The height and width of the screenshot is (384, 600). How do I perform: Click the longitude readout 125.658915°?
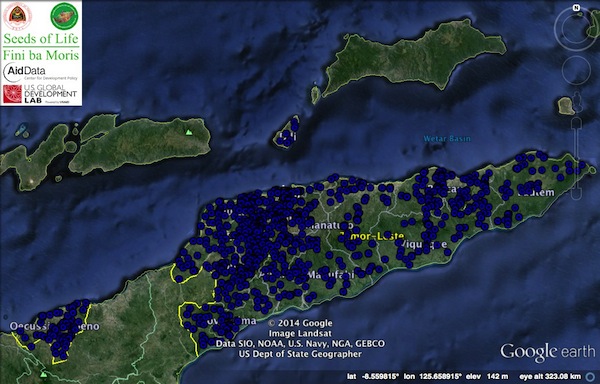pos(433,377)
